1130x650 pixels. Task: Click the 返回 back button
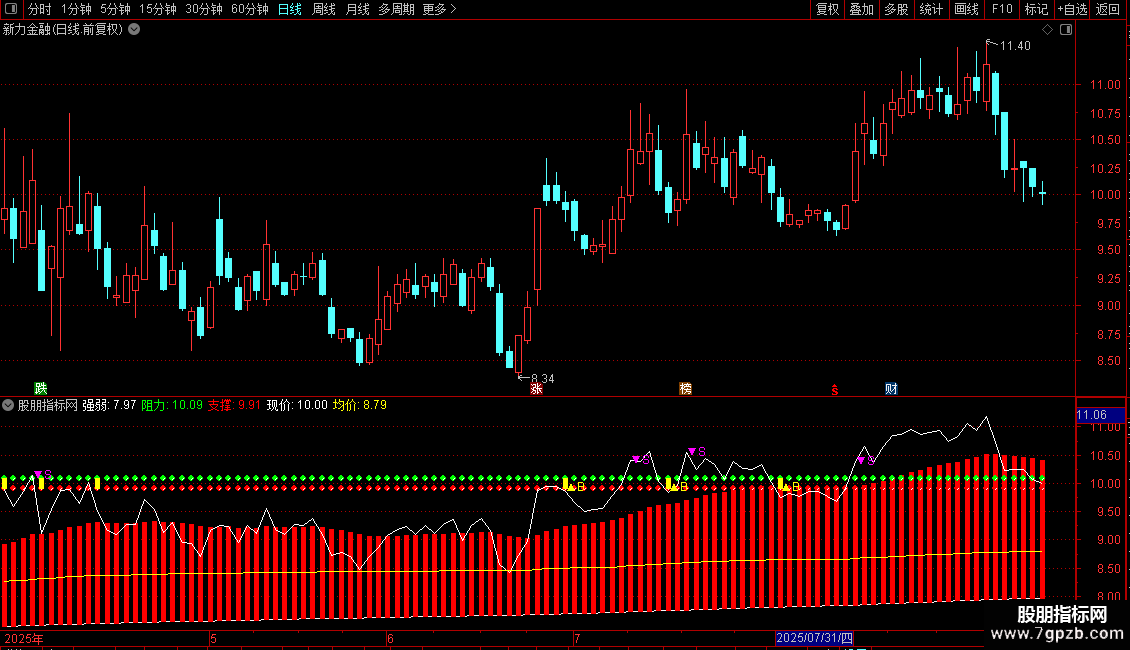pos(1108,9)
